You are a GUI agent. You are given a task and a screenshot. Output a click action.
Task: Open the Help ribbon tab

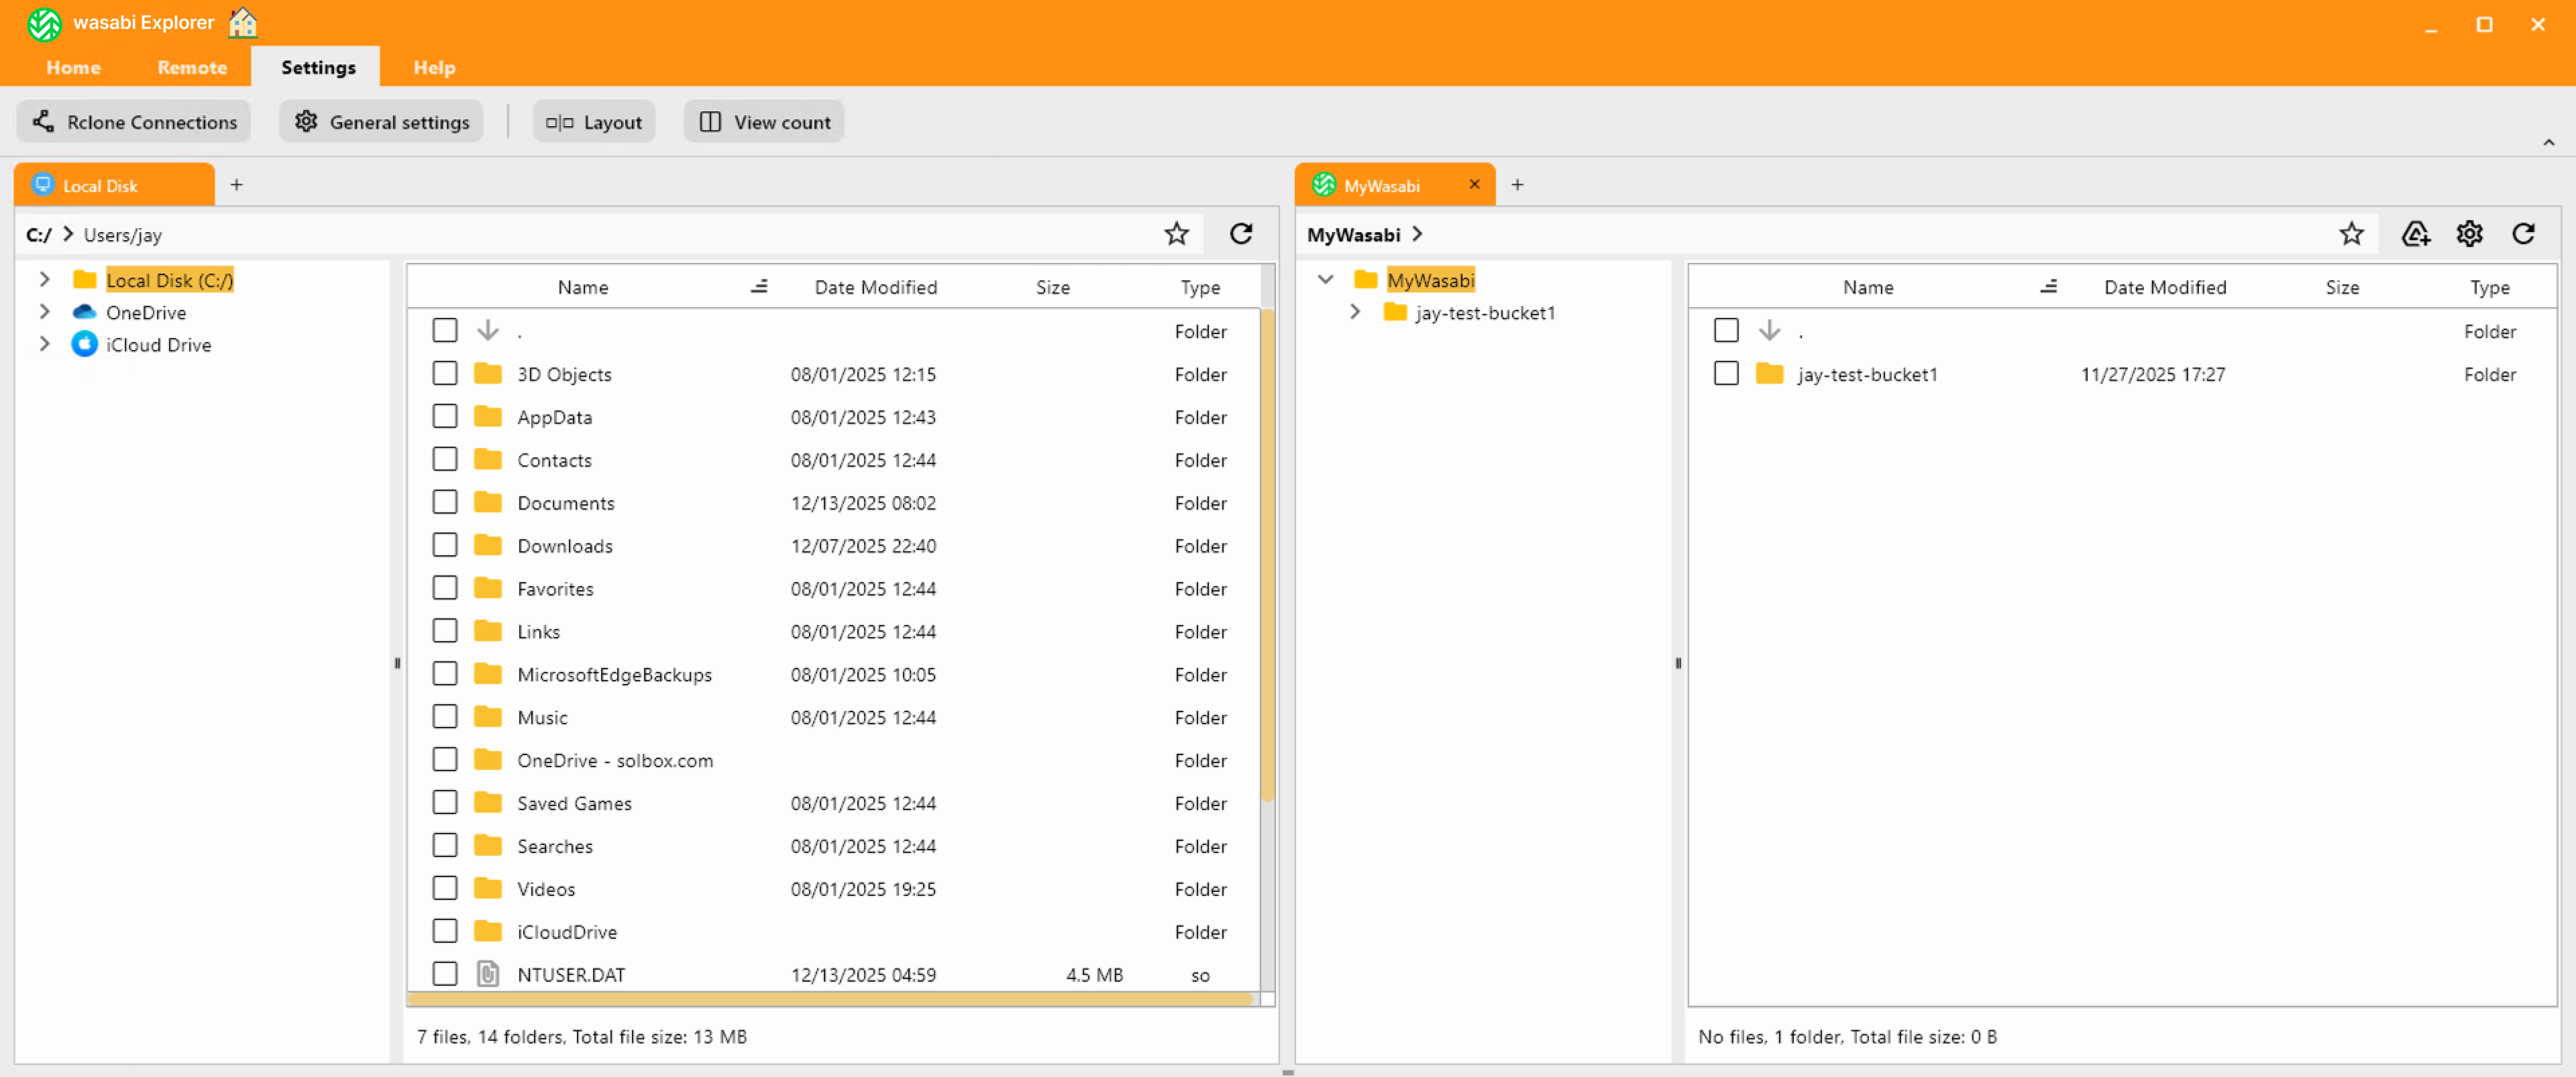point(434,68)
